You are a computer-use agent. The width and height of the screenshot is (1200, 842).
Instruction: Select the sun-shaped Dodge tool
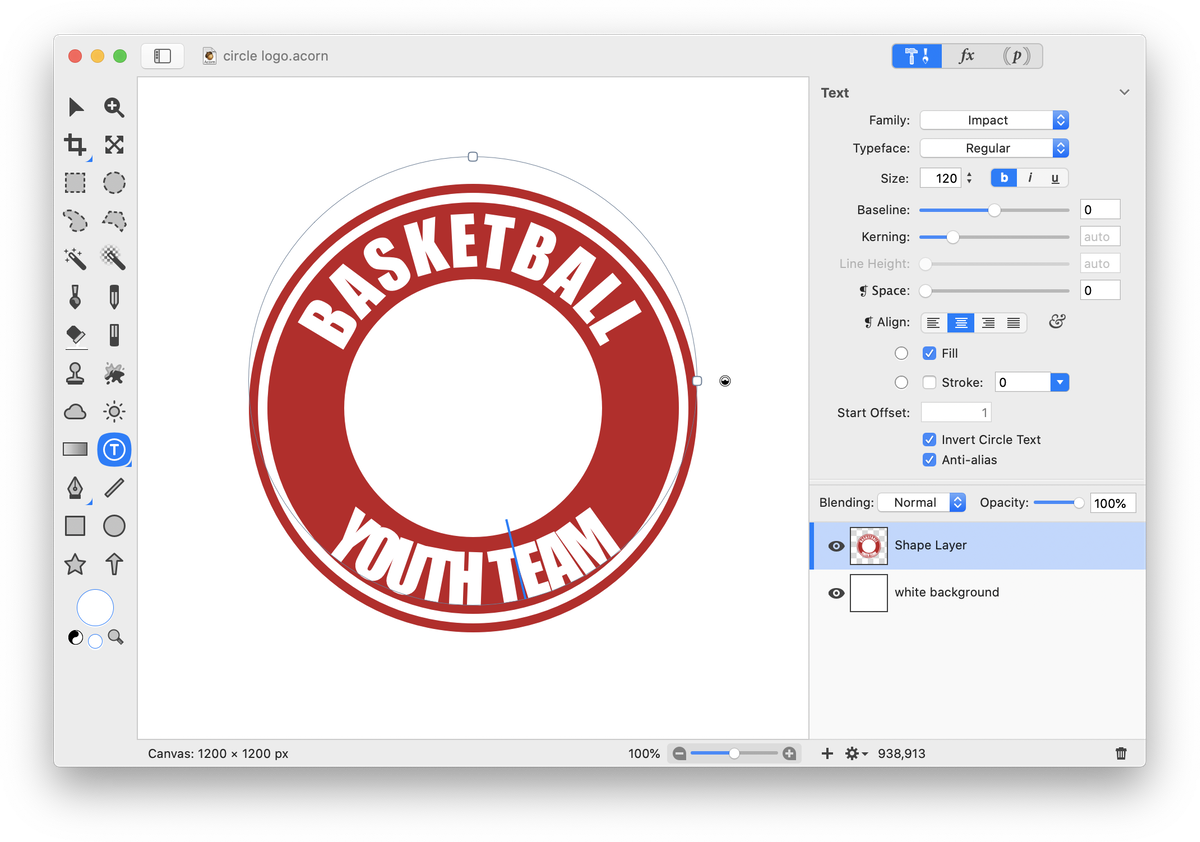coord(115,412)
